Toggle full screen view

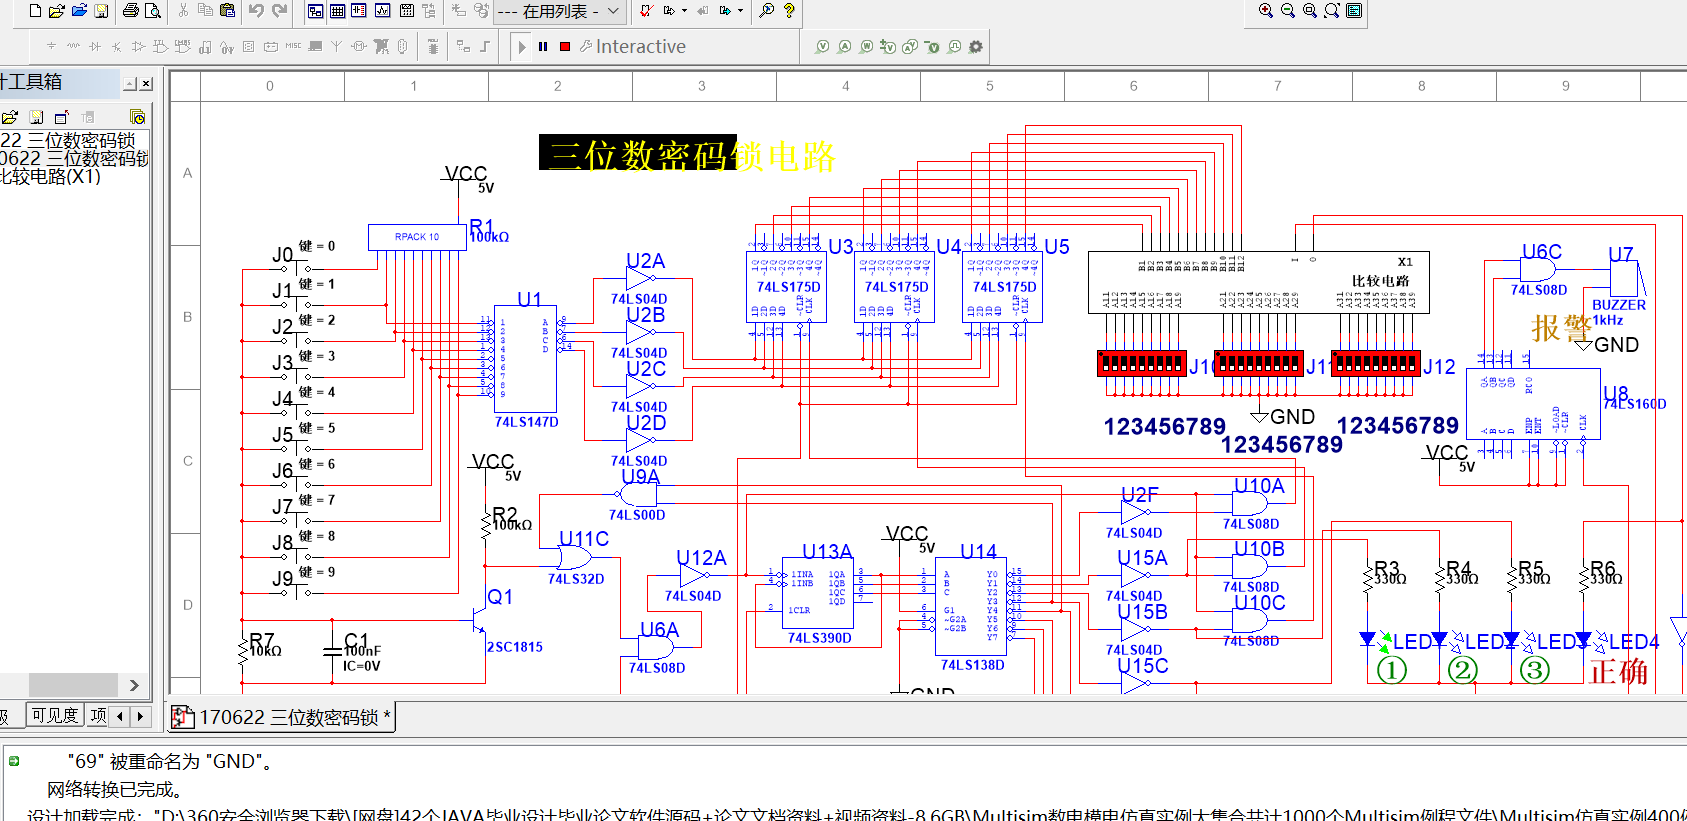[x=1354, y=11]
